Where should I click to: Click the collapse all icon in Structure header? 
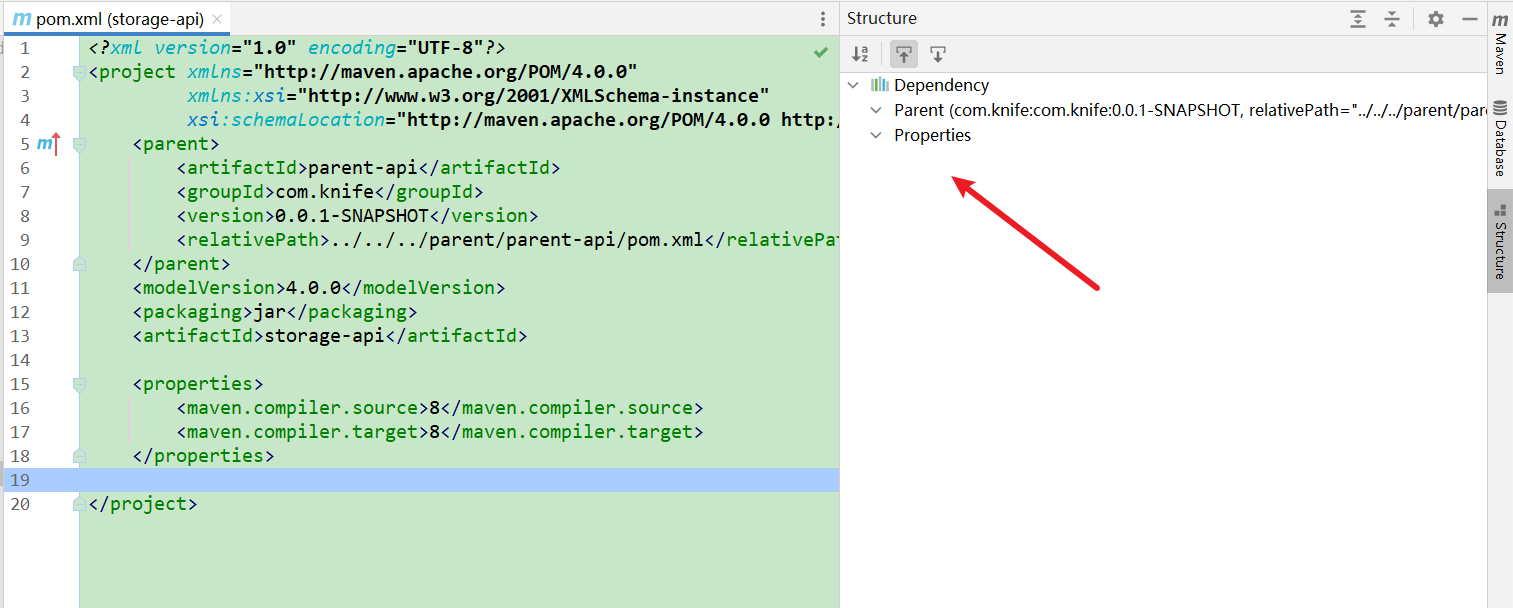tap(1392, 17)
